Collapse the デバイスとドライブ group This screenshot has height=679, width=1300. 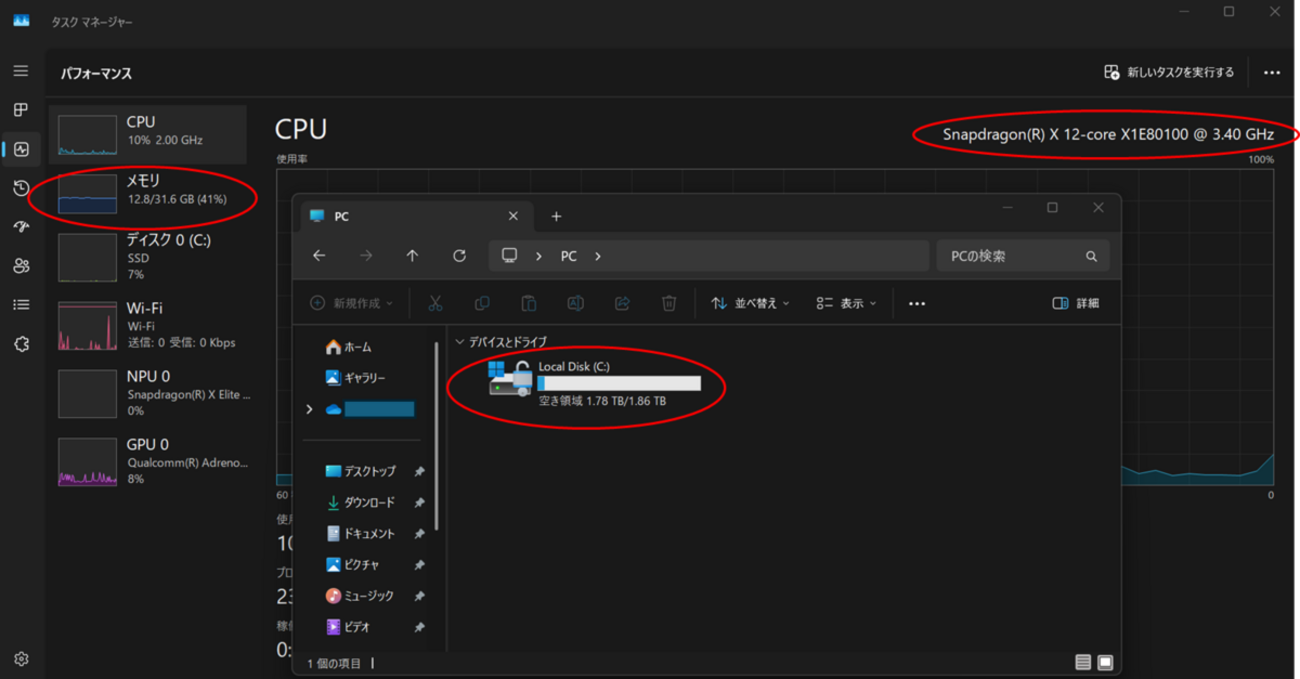[x=460, y=342]
